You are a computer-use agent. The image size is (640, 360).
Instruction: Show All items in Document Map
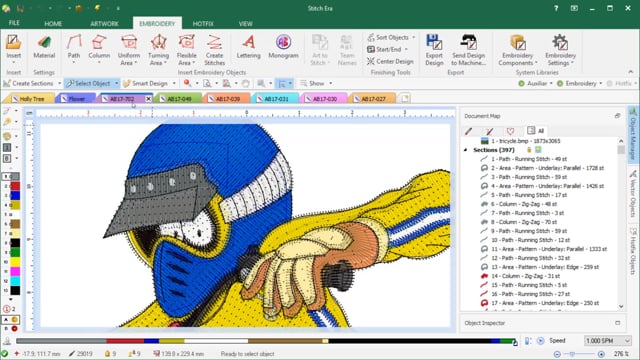pyautogui.click(x=536, y=131)
